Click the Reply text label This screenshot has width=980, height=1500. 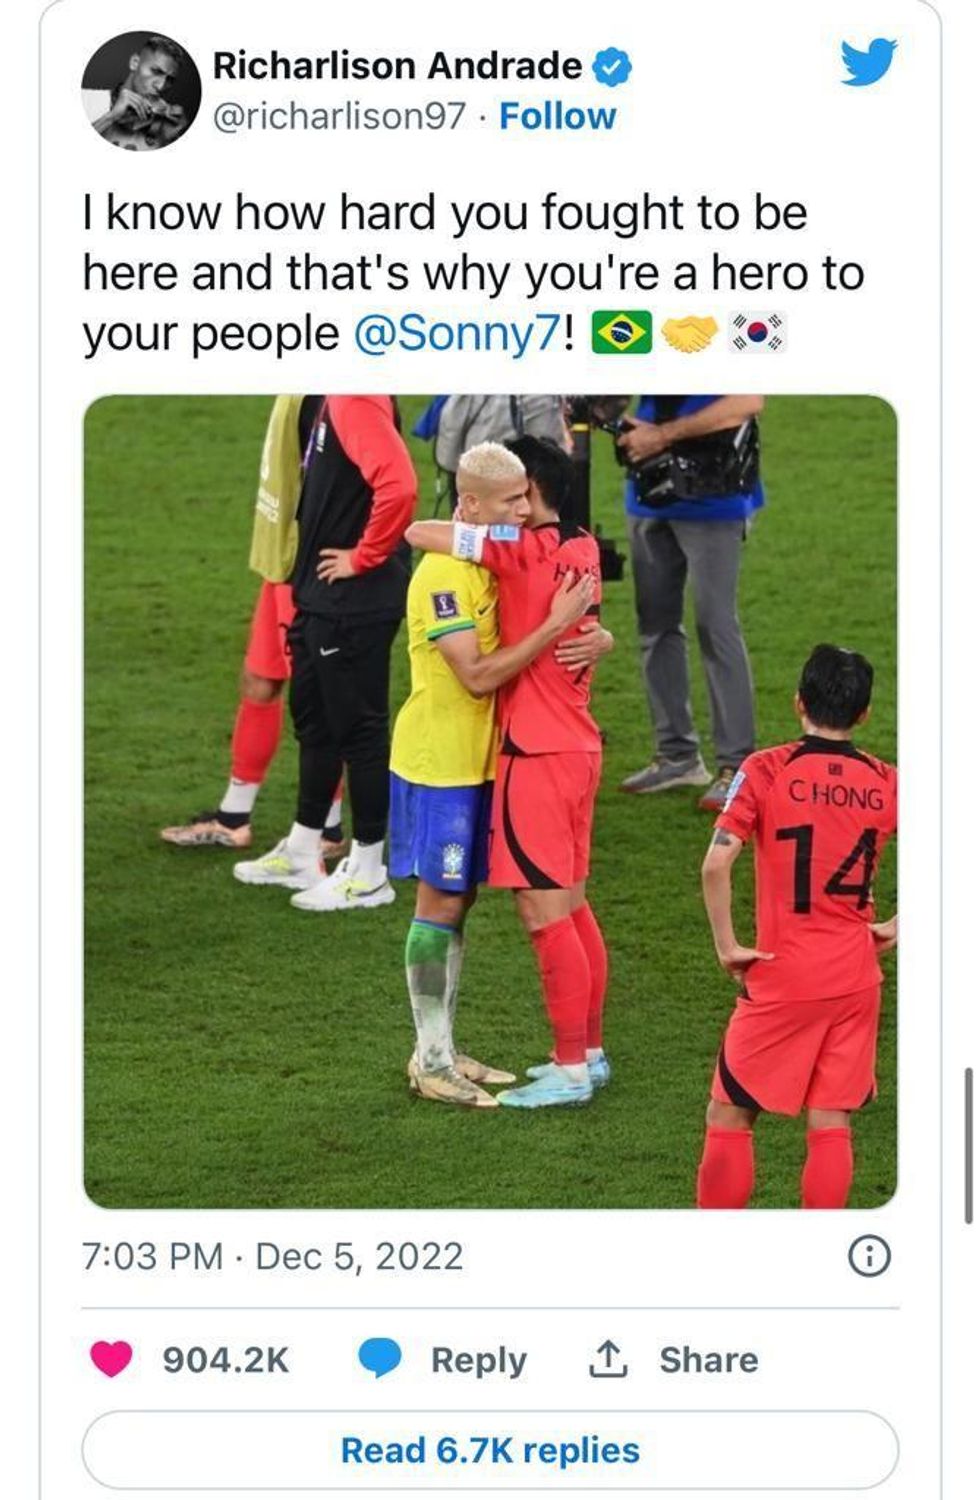coord(478,1360)
